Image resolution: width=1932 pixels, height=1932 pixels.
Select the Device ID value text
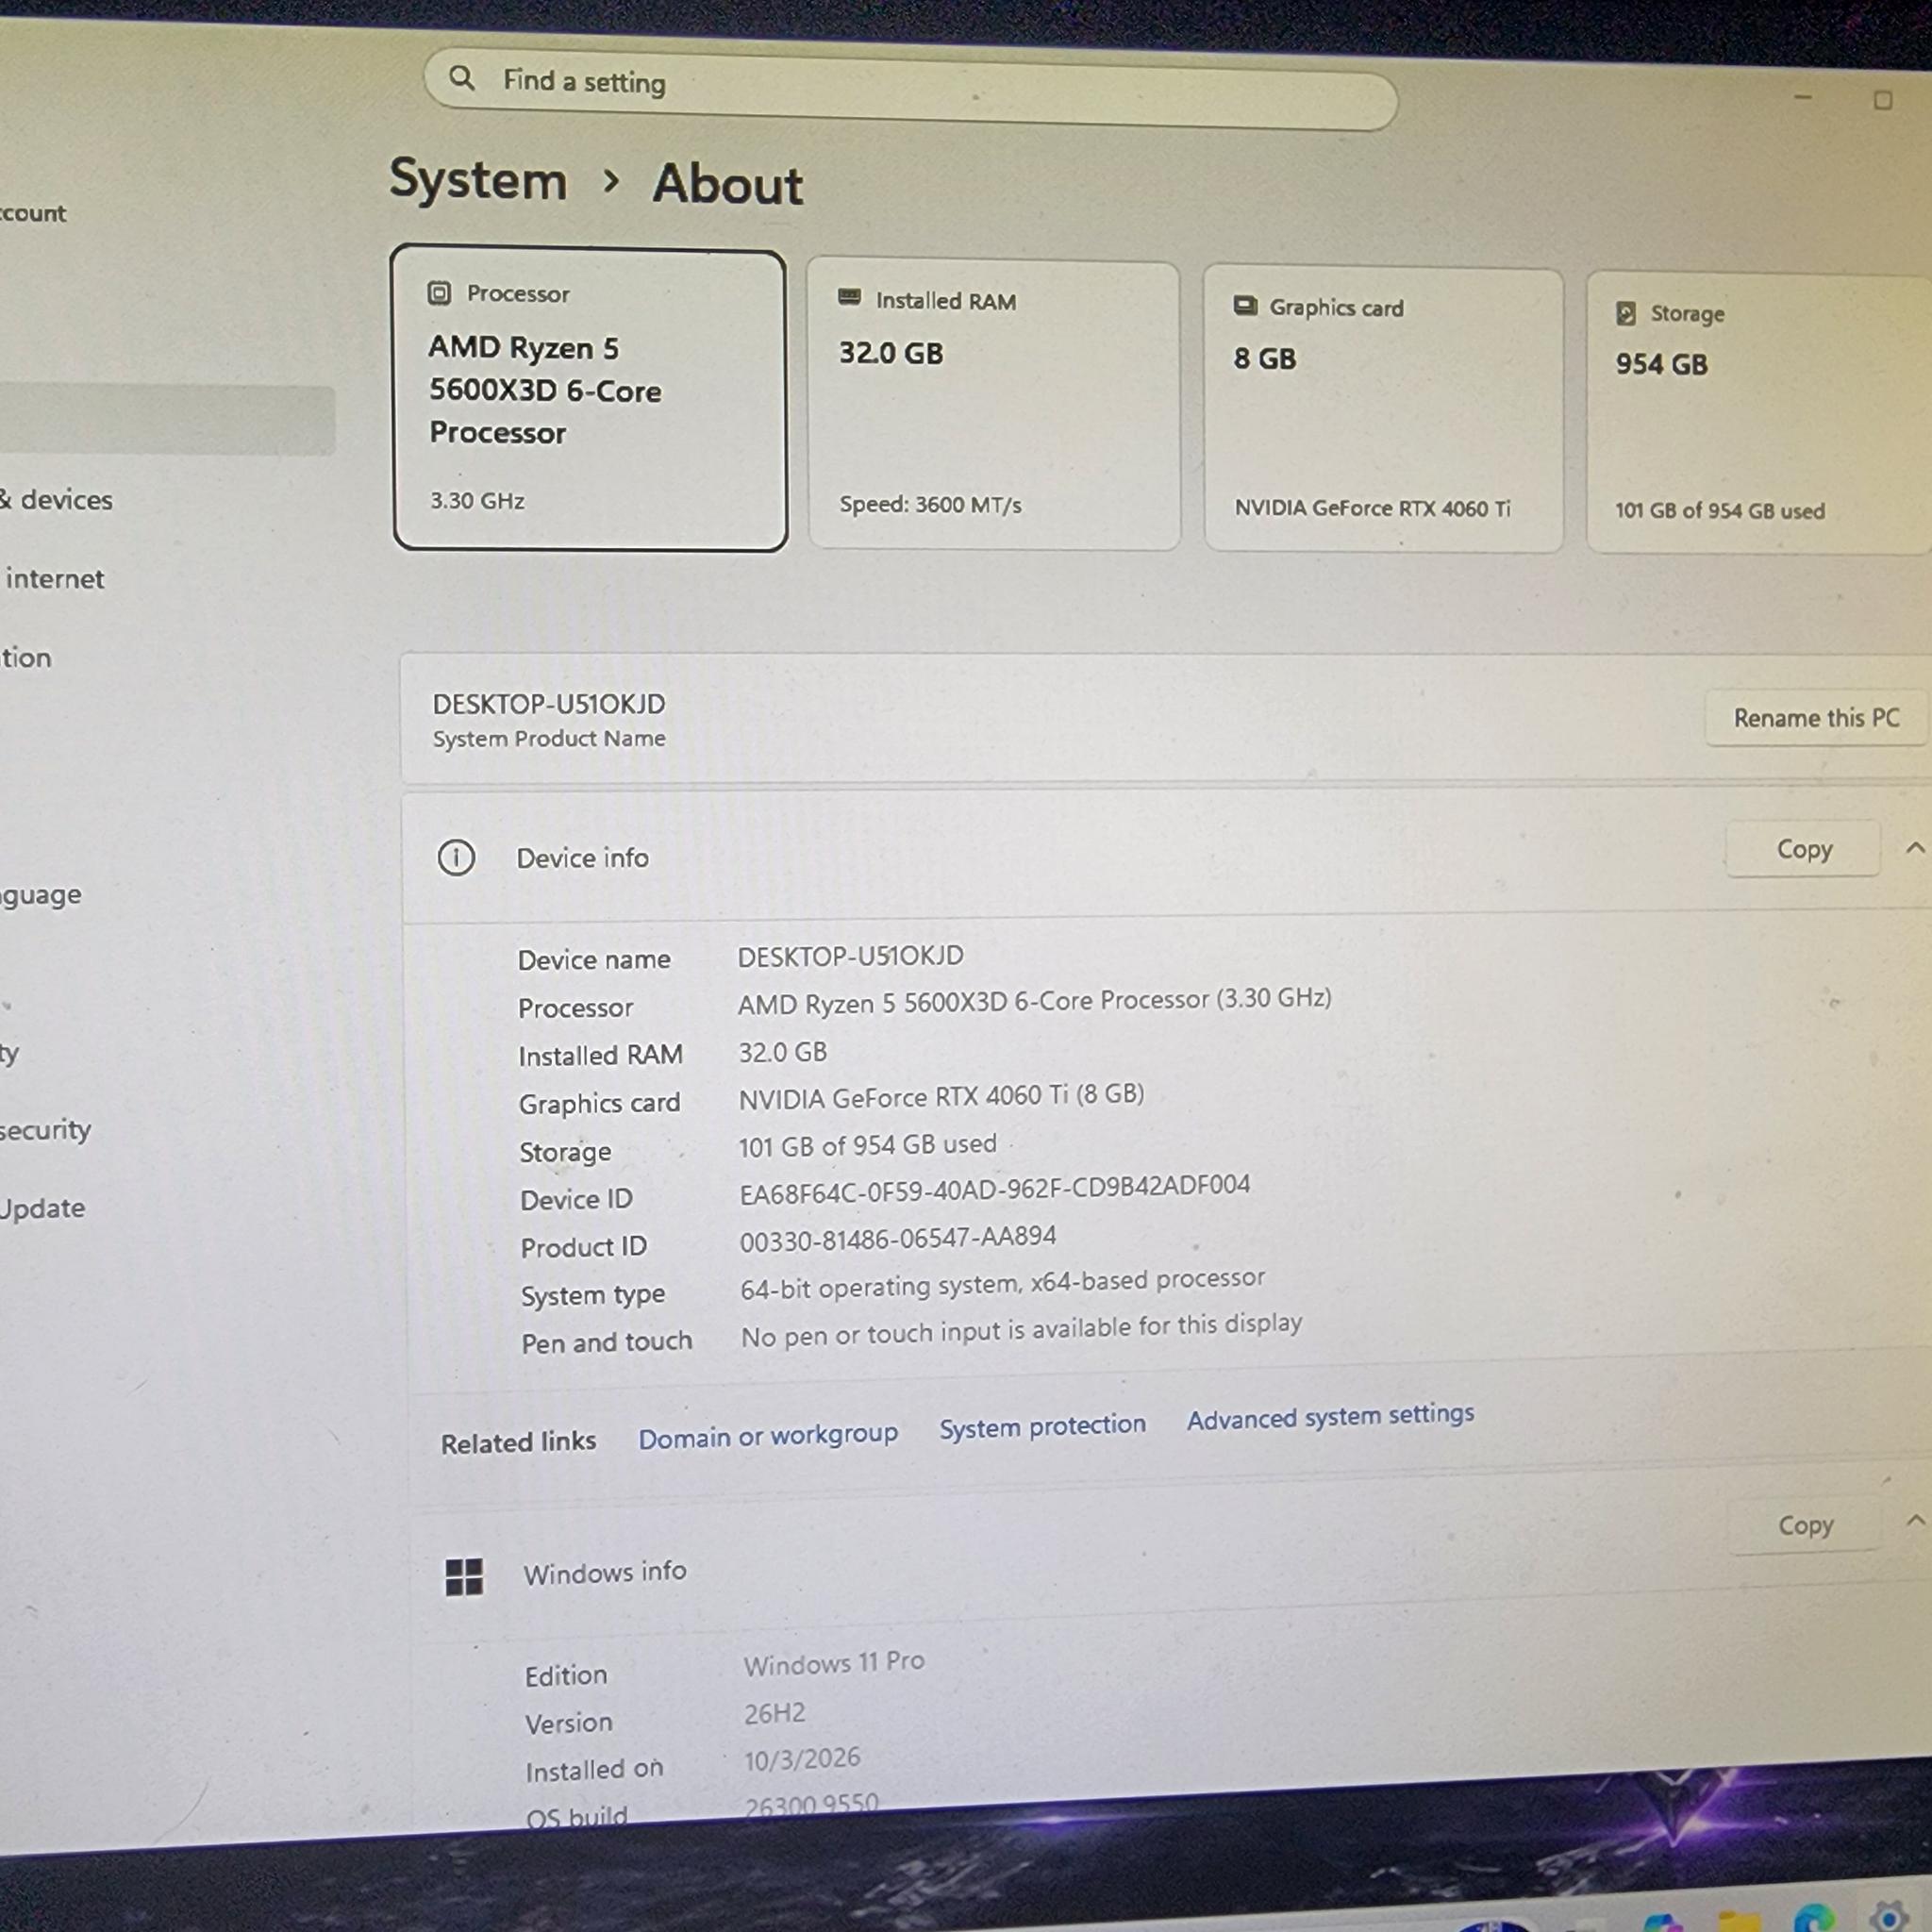[995, 1189]
